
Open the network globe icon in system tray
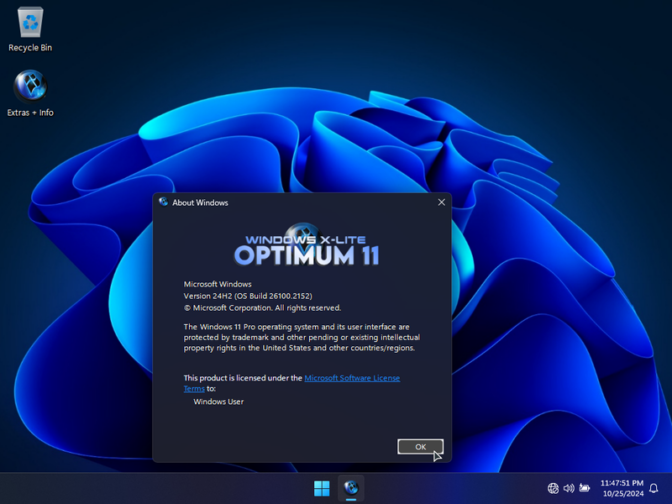click(x=553, y=488)
